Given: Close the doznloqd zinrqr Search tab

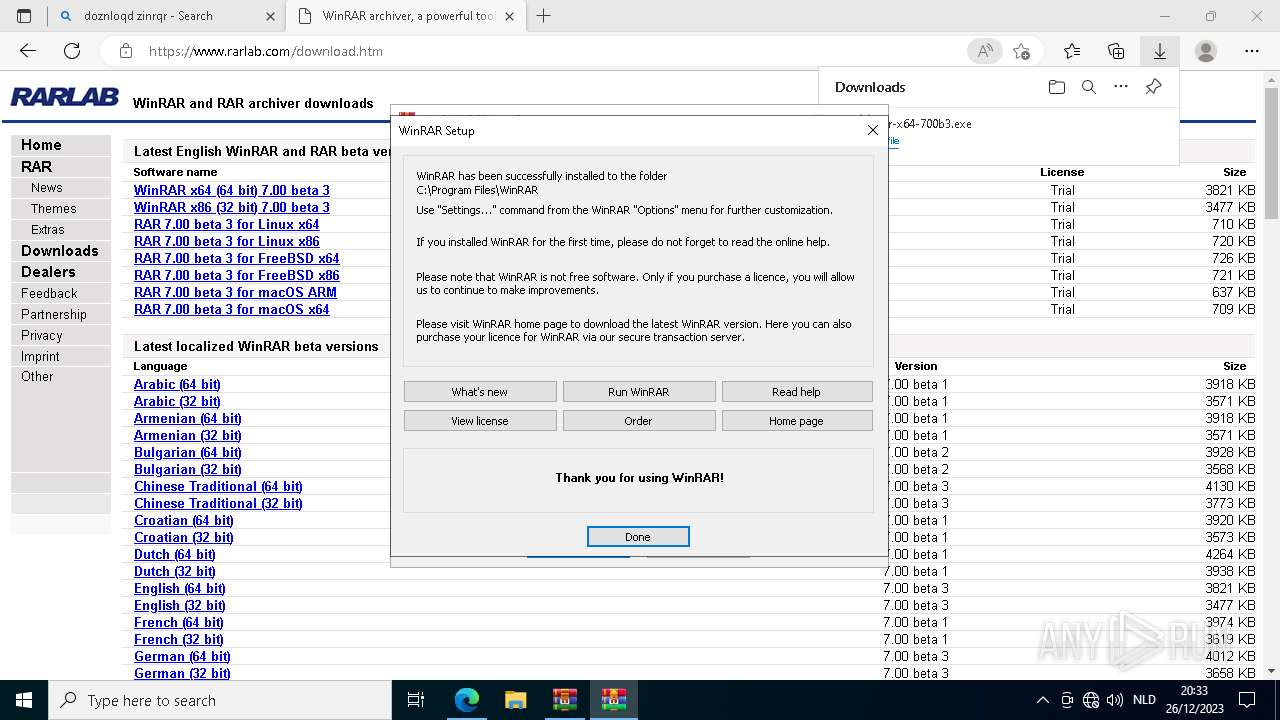Looking at the screenshot, I should 270,16.
